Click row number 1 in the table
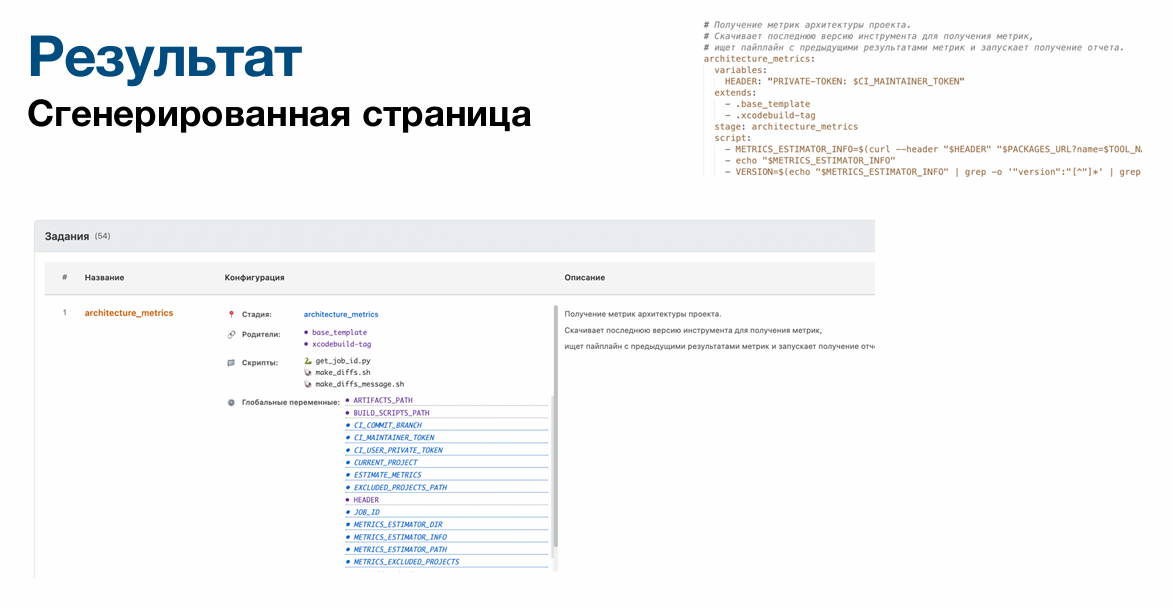The image size is (1173, 608). tap(64, 313)
